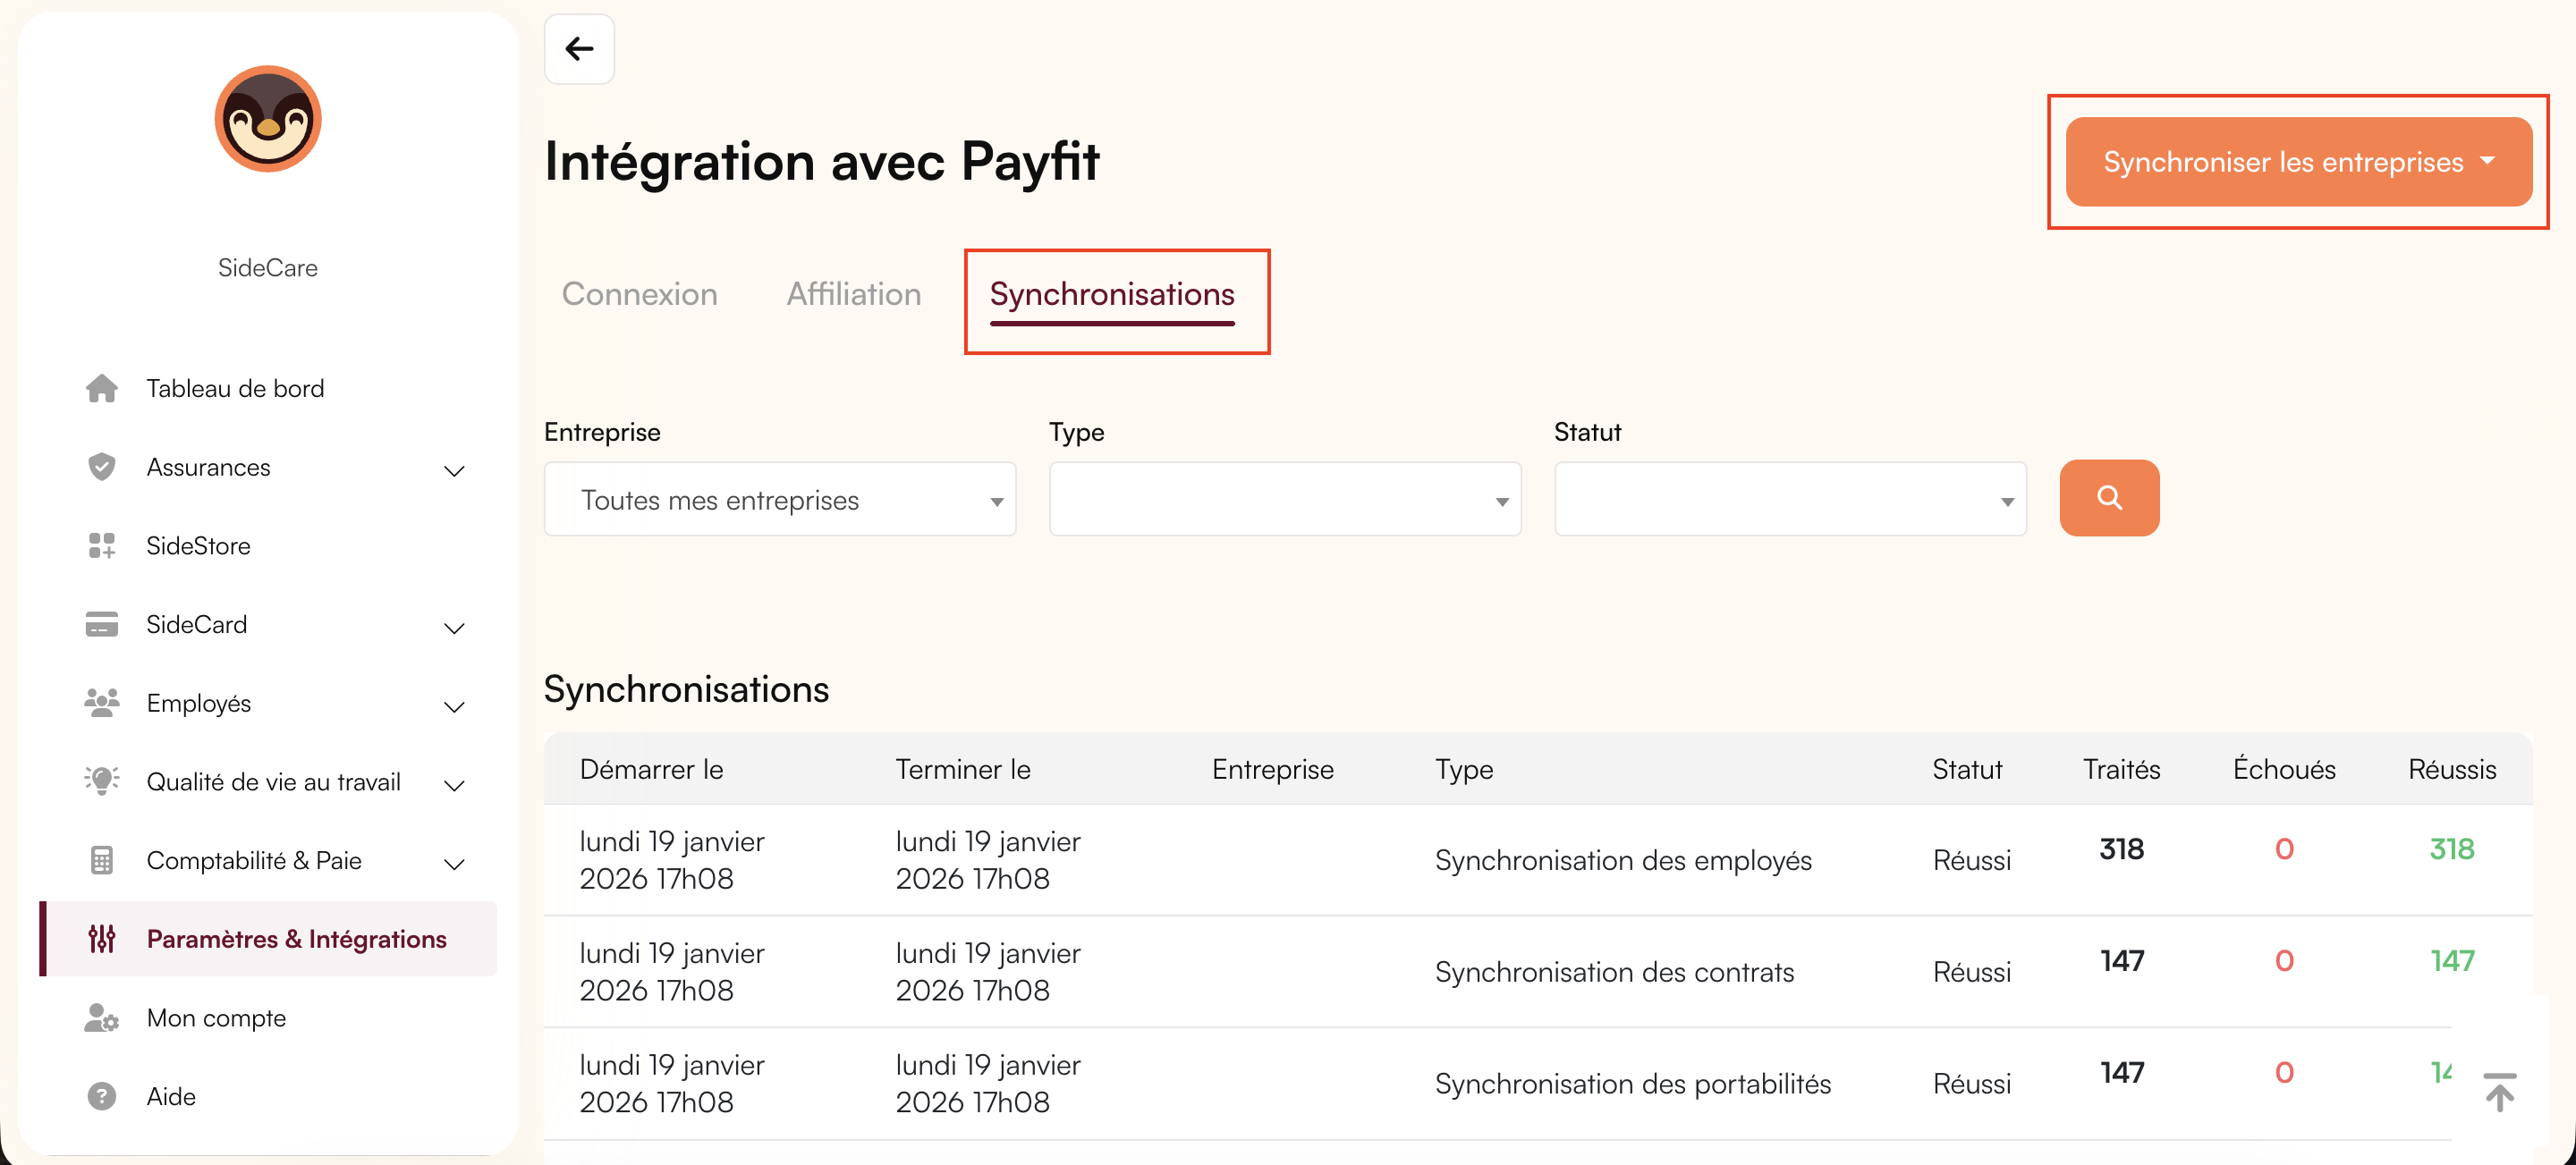Click the green 318 Réussis value
The image size is (2576, 1165).
[x=2452, y=849]
